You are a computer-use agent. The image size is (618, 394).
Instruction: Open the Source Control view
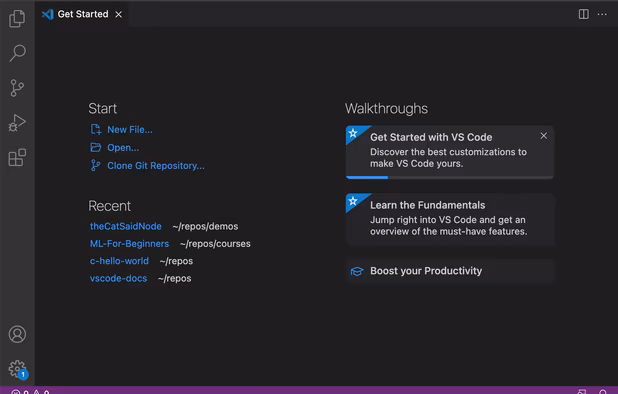[x=17, y=88]
